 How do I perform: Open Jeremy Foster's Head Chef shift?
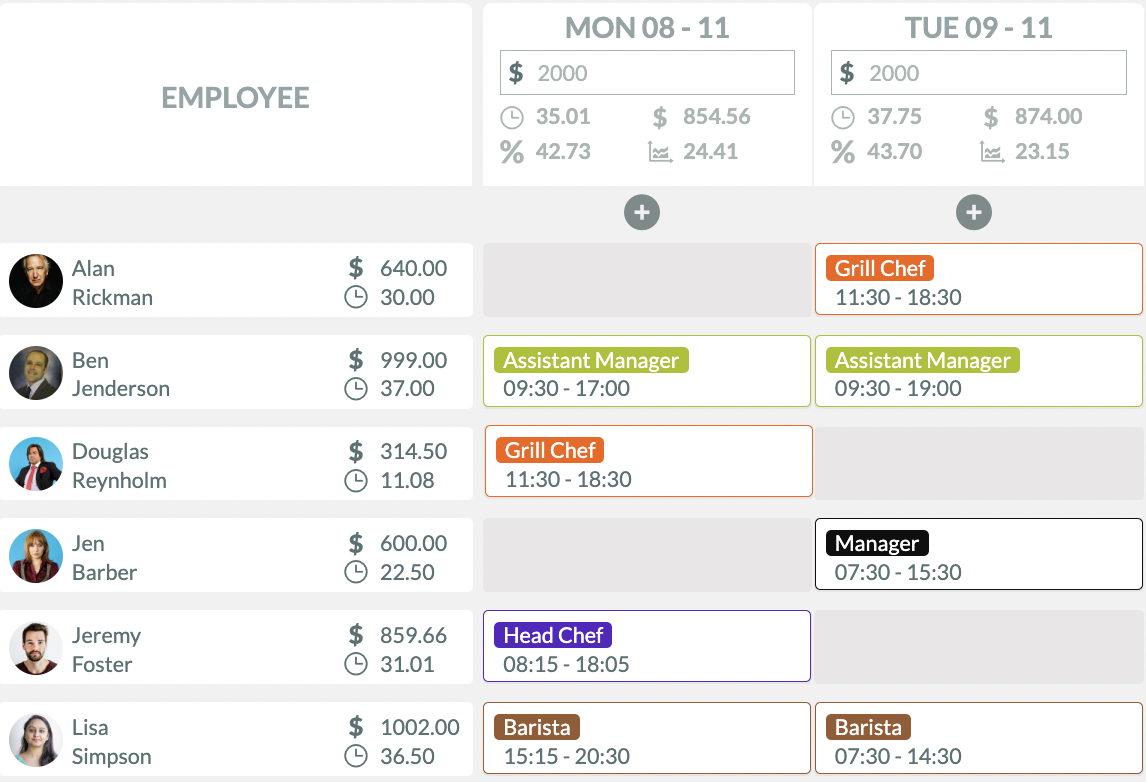(x=647, y=646)
